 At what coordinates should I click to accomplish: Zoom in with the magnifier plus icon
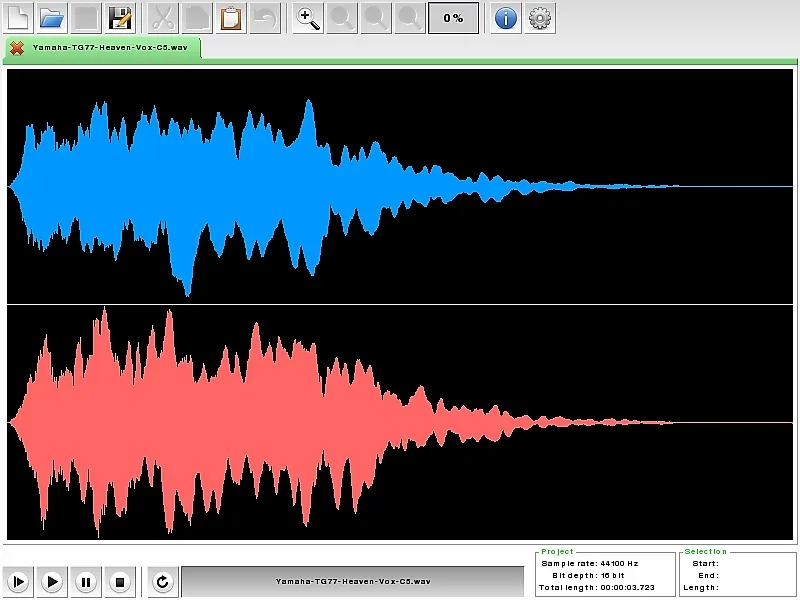tap(309, 17)
